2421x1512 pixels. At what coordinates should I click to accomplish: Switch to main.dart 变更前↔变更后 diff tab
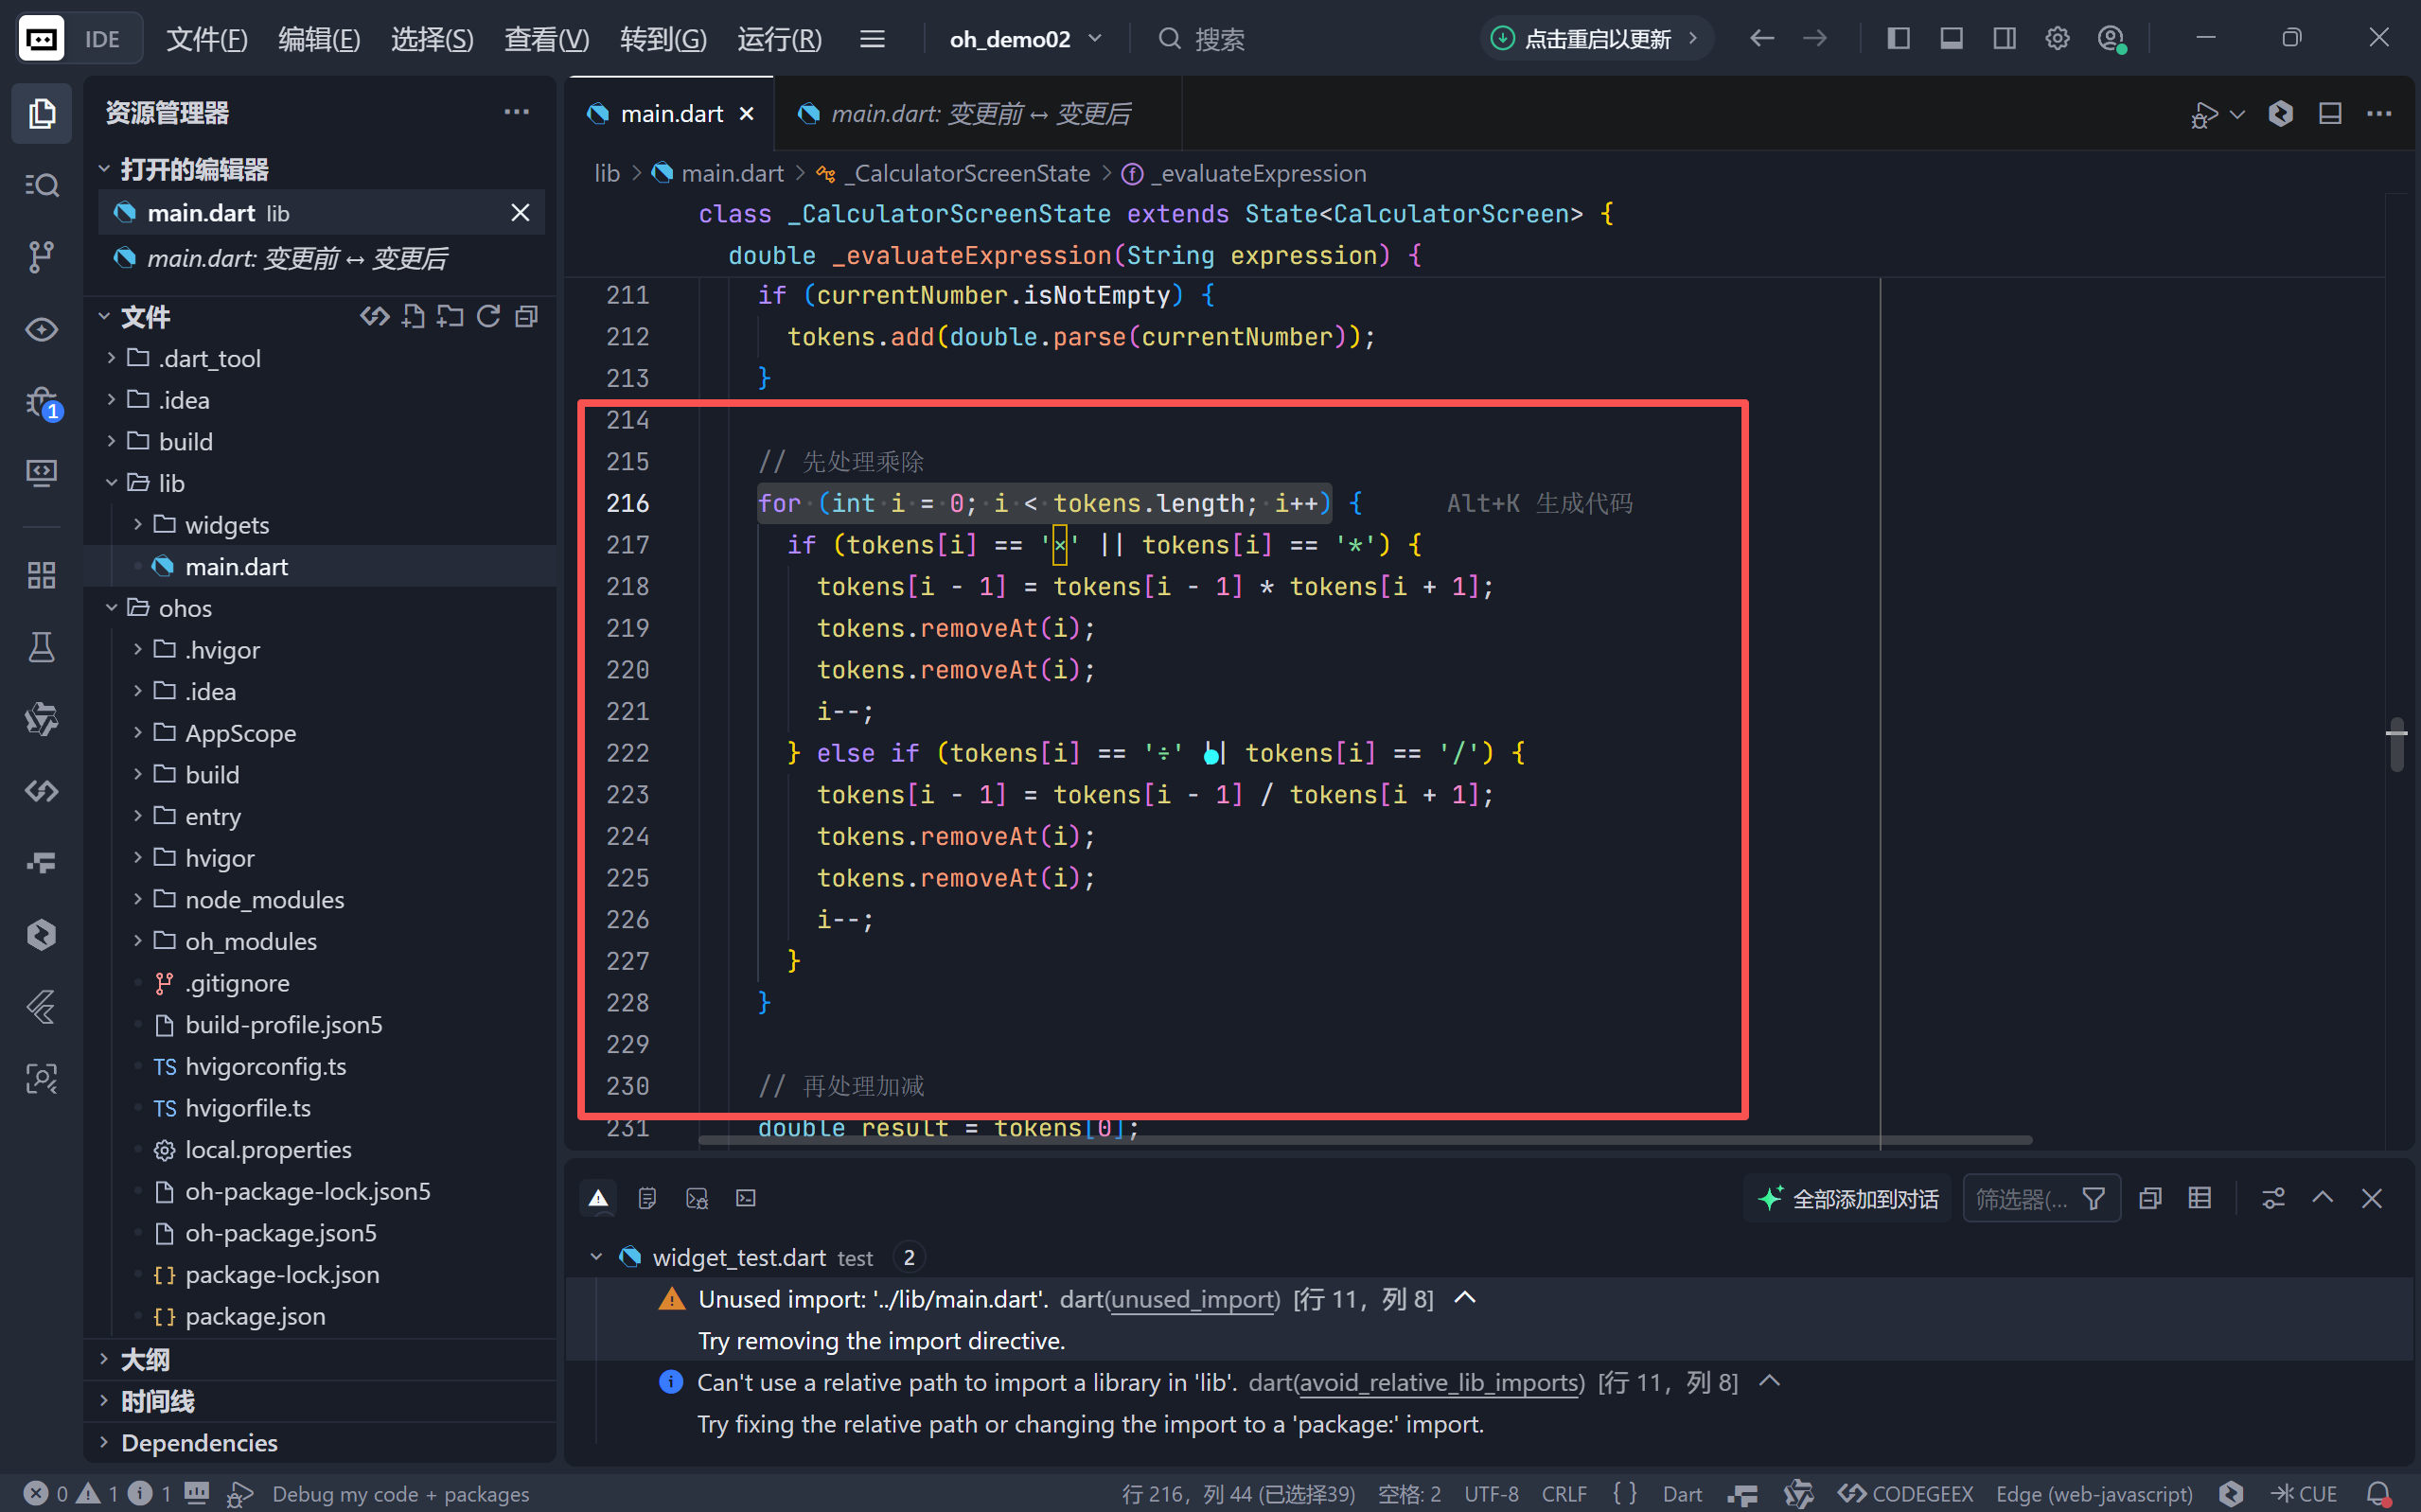click(x=978, y=114)
